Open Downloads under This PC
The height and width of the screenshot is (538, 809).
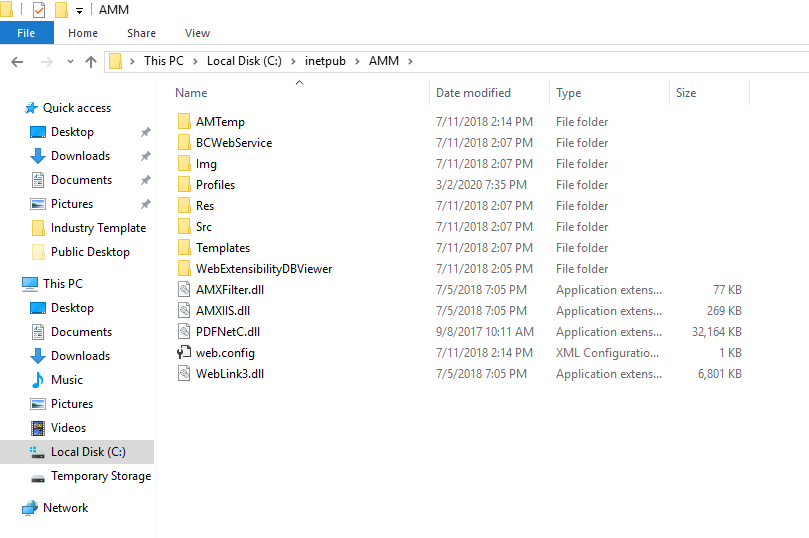(x=80, y=356)
